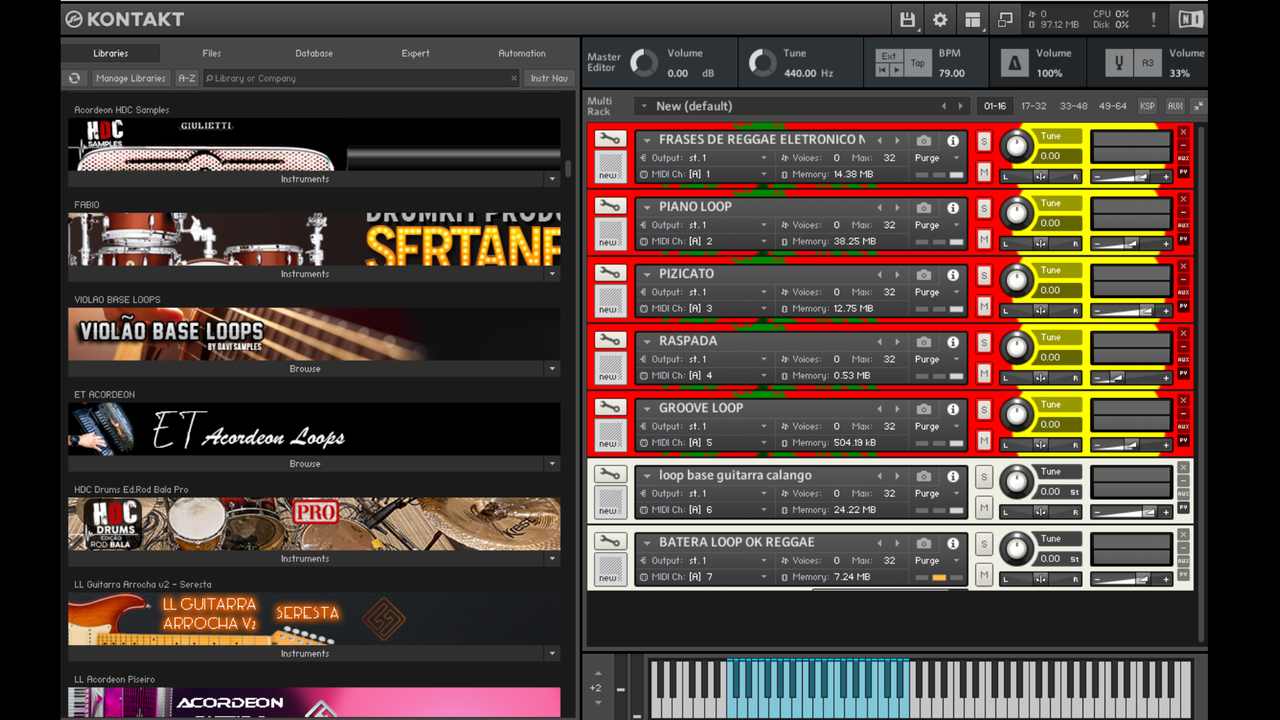Open wrench edit mode for BATERA LOOP OK REGGAE
Image resolution: width=1280 pixels, height=720 pixels.
coord(610,541)
